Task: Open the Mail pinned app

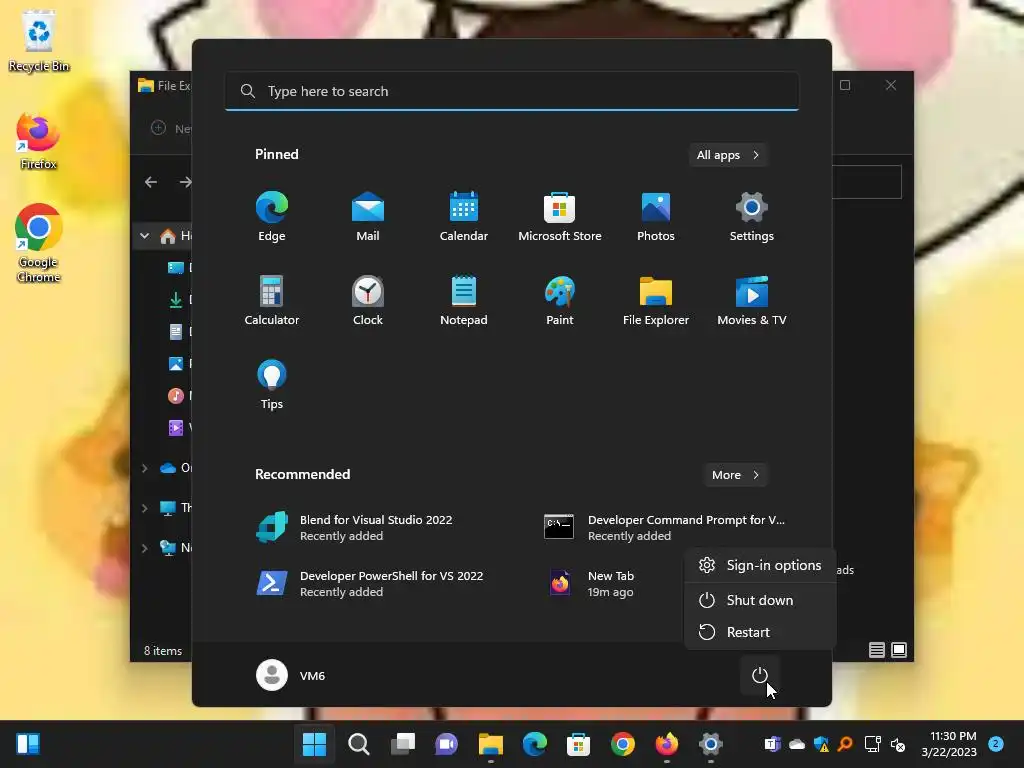Action: click(368, 217)
